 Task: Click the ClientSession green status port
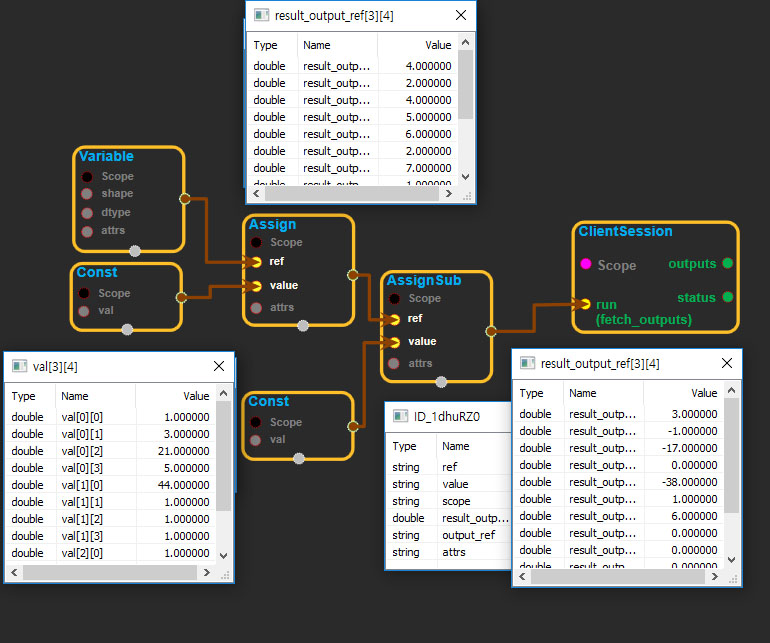pos(727,297)
